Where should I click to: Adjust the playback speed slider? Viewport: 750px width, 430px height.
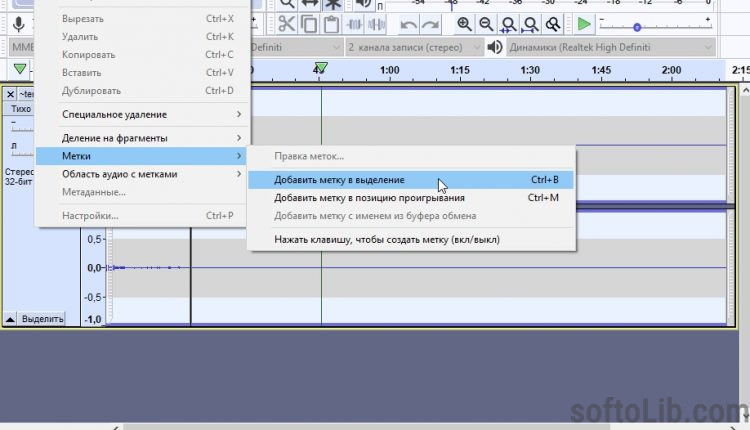tap(655, 26)
